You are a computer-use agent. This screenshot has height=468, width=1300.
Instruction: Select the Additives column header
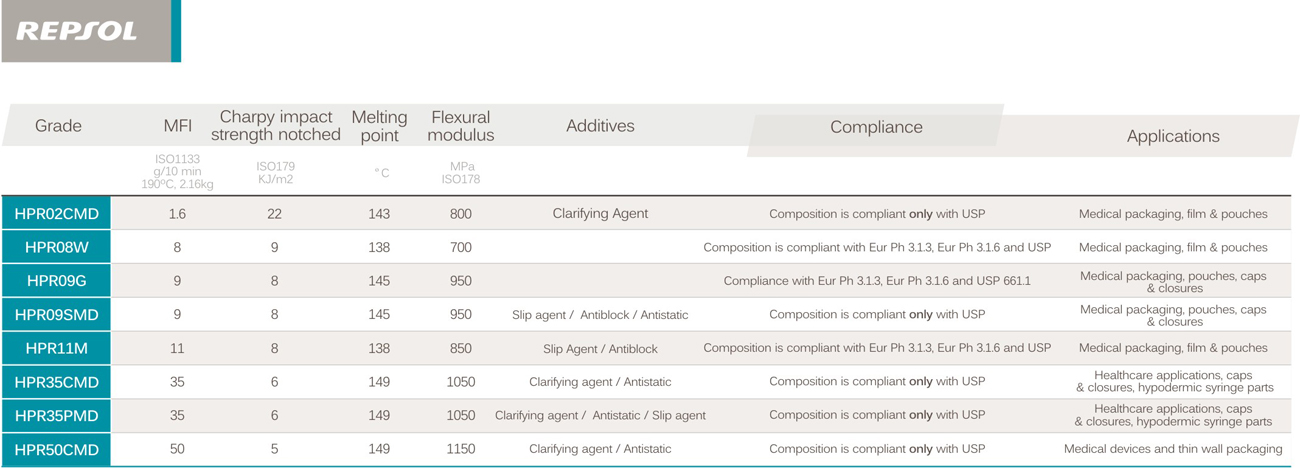click(600, 126)
